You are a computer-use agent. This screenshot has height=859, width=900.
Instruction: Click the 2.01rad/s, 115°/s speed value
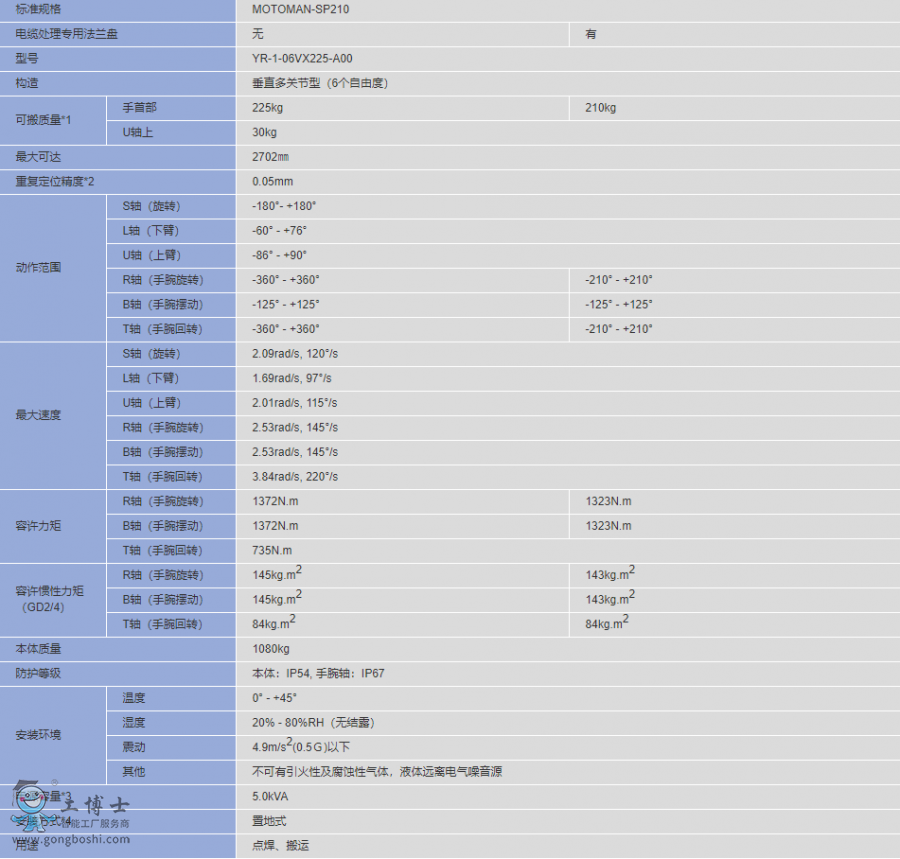point(294,403)
